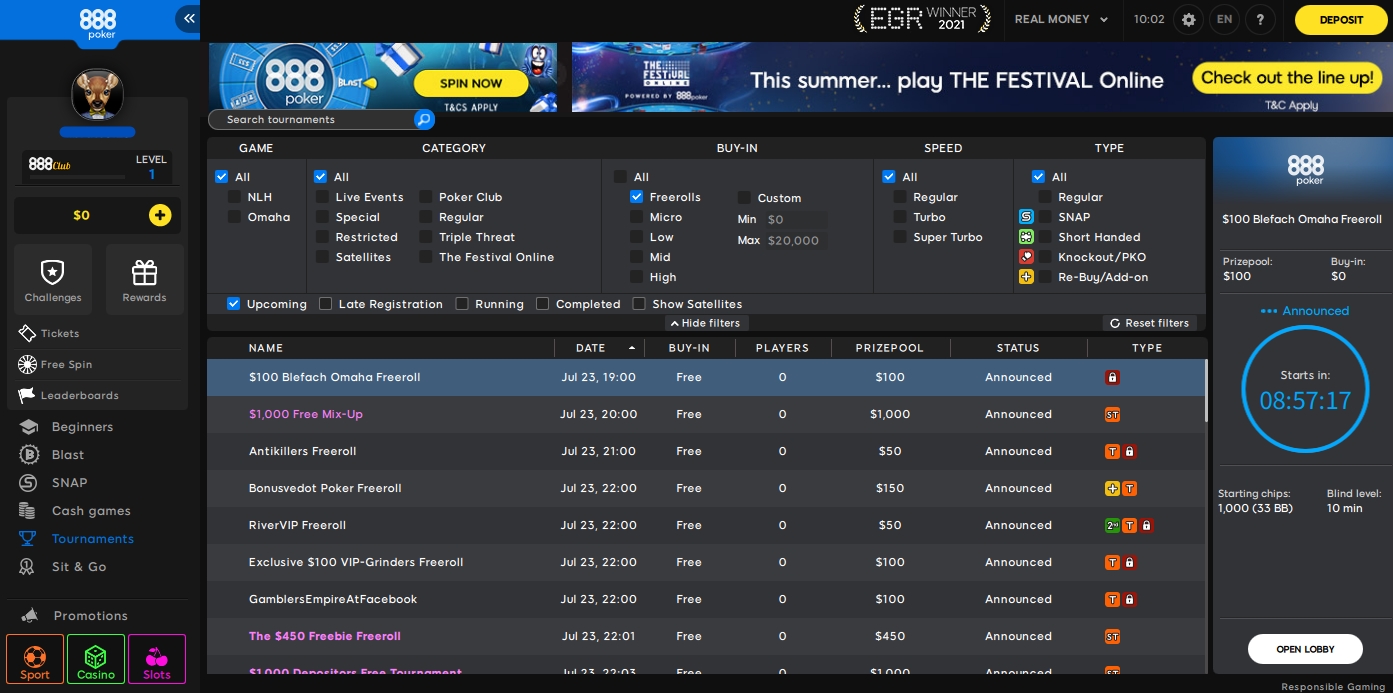1393x693 pixels.
Task: Open the Real Money mode dropdown
Action: pyautogui.click(x=1061, y=19)
